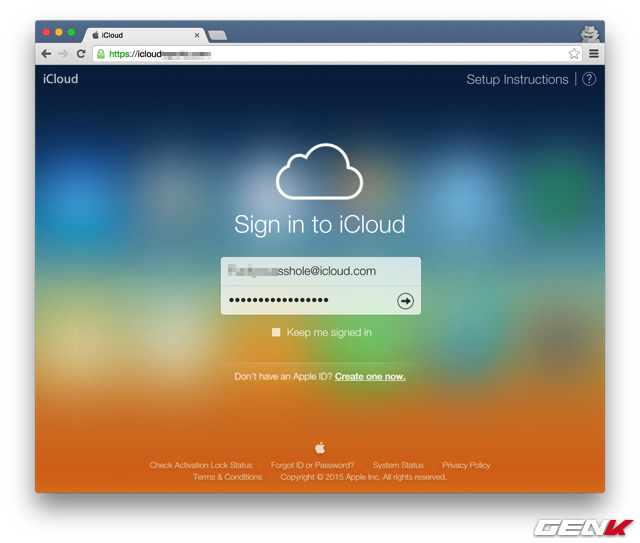The width and height of the screenshot is (640, 543).
Task: Open the Chrome hamburger menu
Action: coord(594,53)
